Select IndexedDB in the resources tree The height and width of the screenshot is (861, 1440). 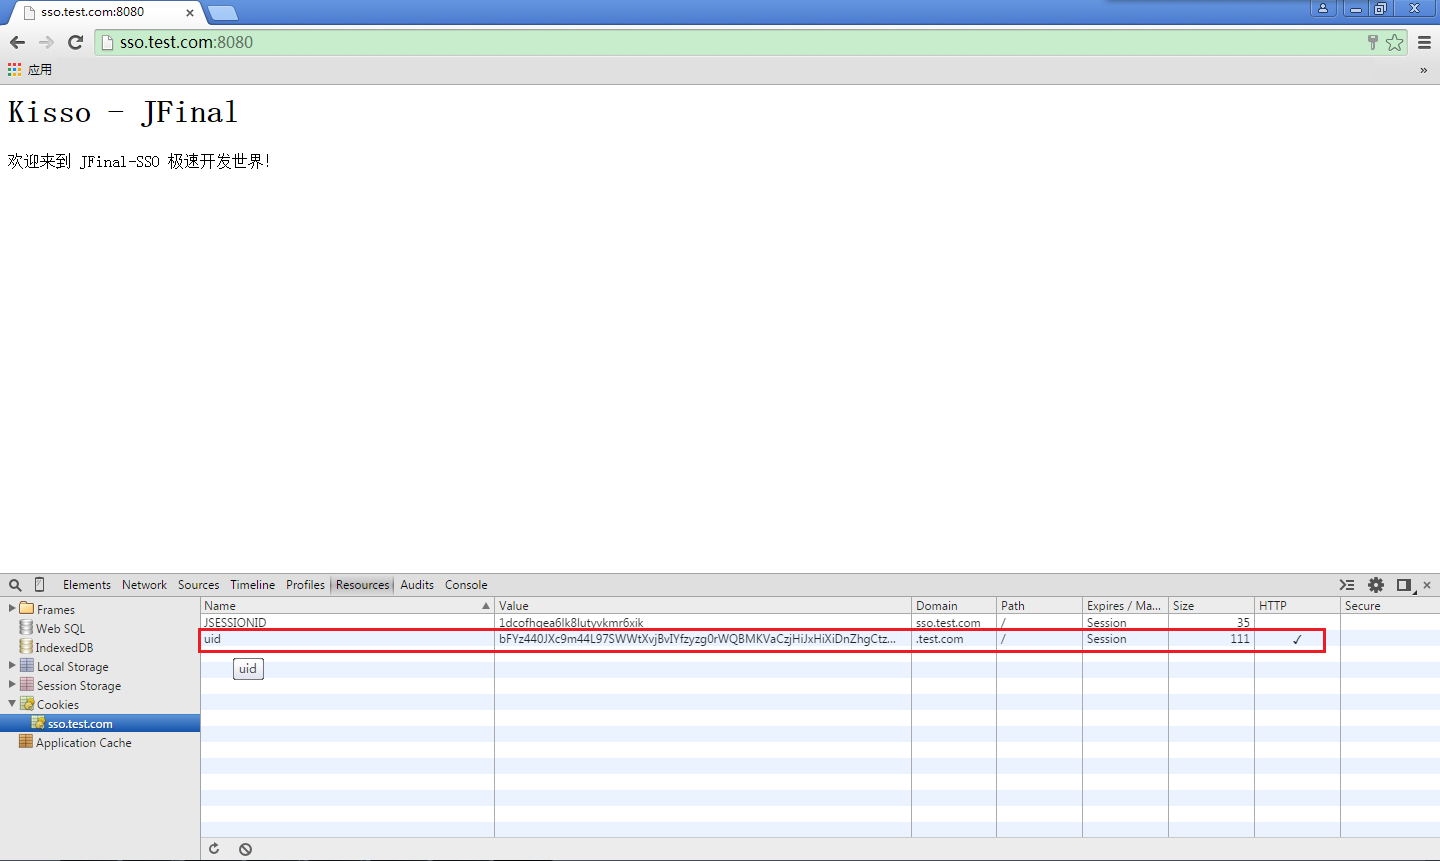coord(64,647)
